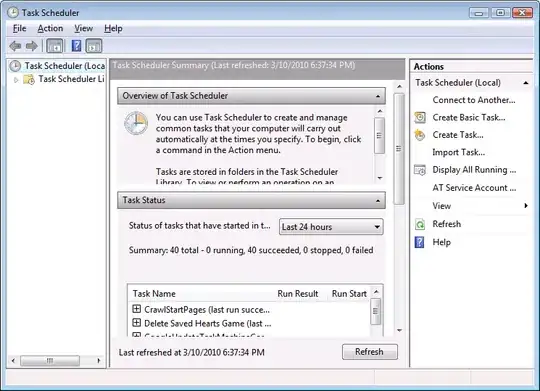The image size is (540, 391).
Task: Click the Run Result column header
Action: coord(298,294)
